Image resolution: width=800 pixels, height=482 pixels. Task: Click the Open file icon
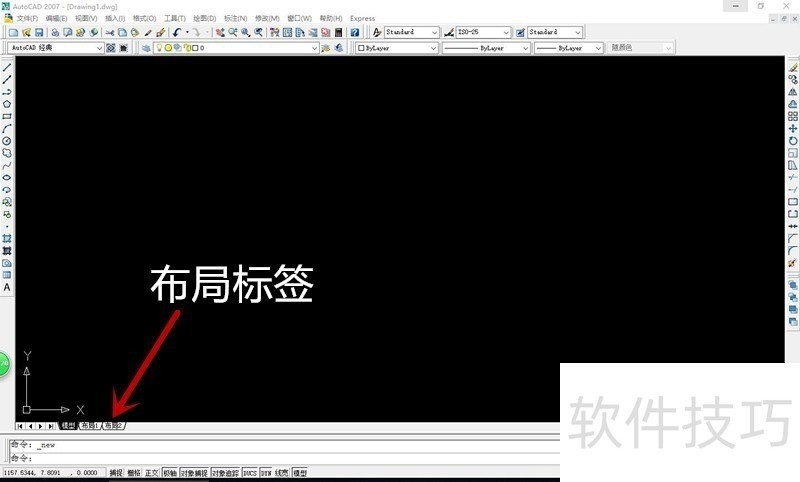click(x=26, y=32)
